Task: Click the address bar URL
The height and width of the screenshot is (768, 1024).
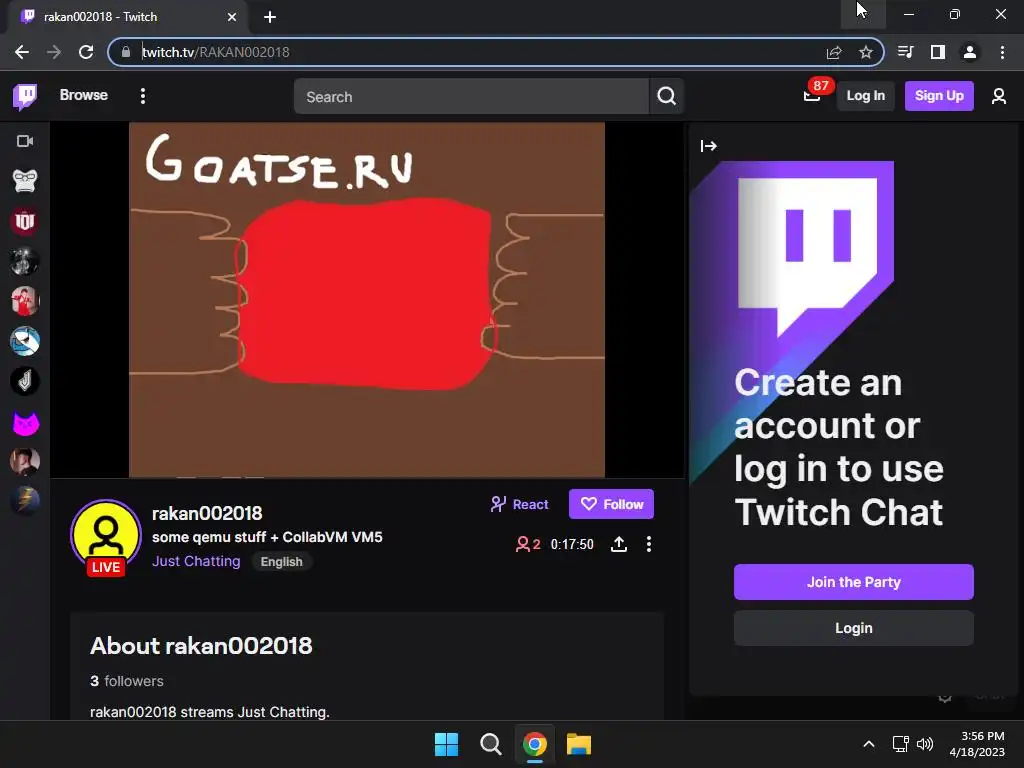Action: [x=216, y=52]
